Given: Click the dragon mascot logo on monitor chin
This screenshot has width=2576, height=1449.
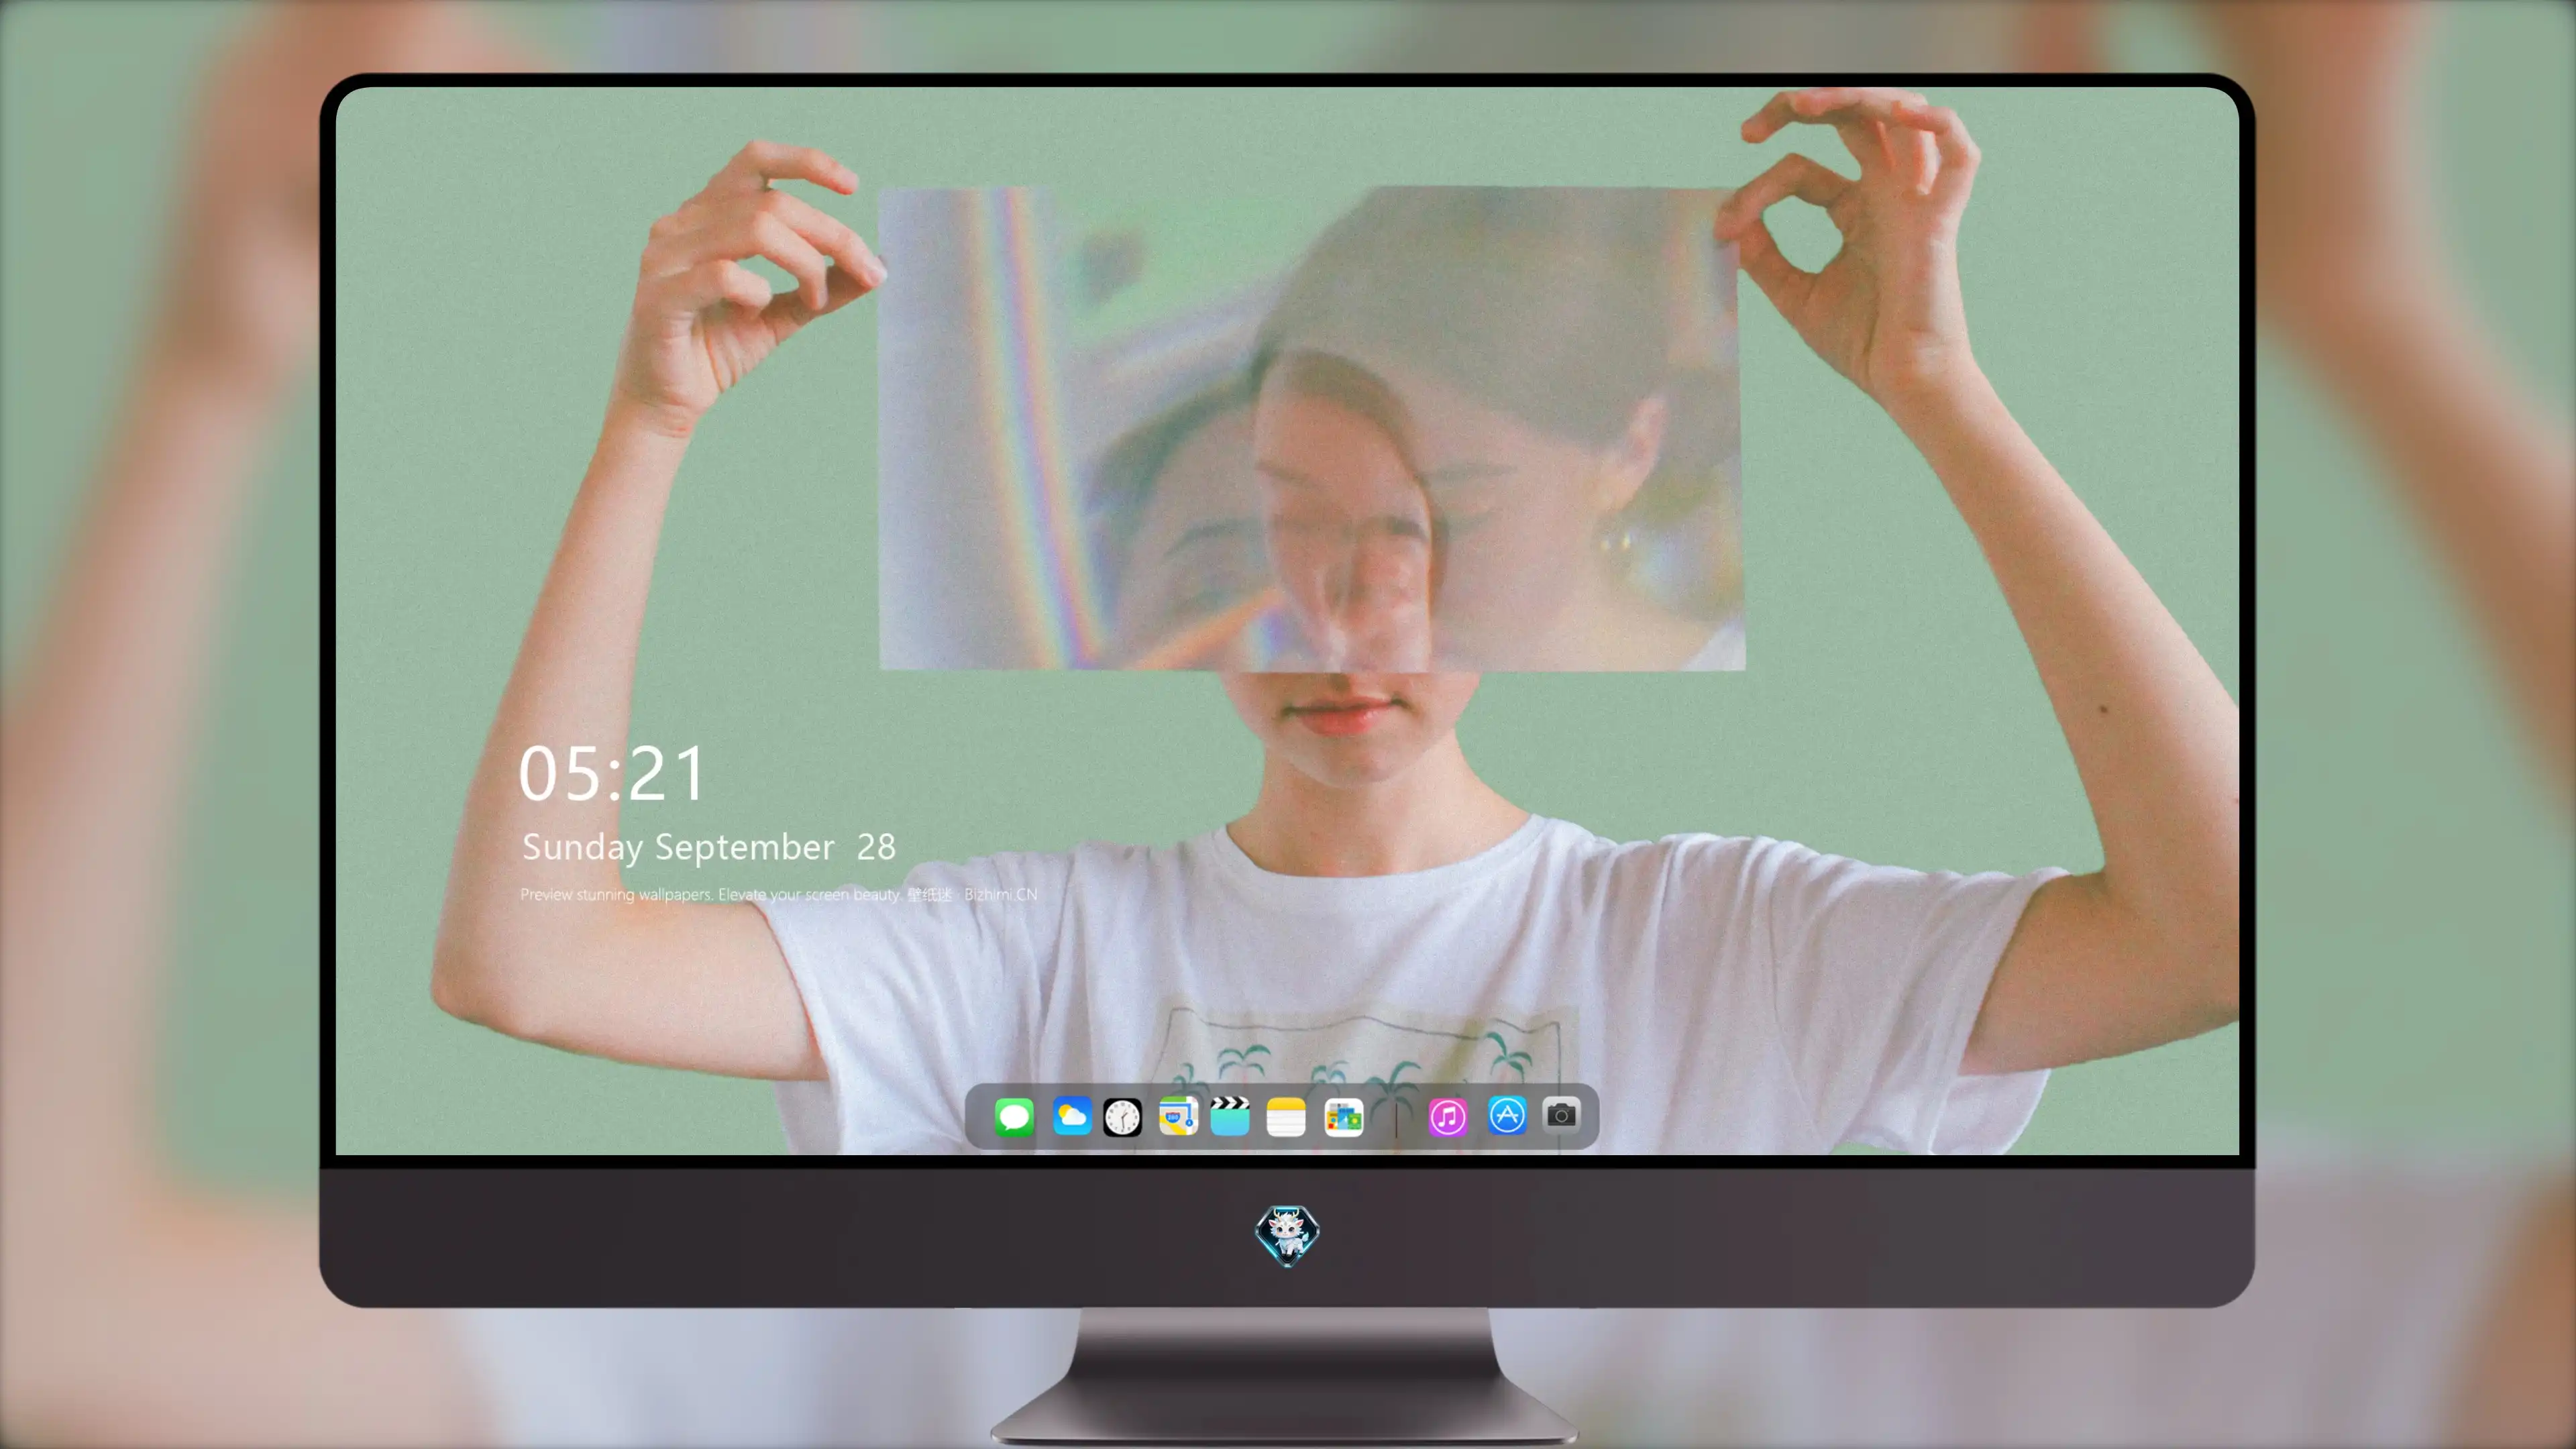Looking at the screenshot, I should 1287,1236.
